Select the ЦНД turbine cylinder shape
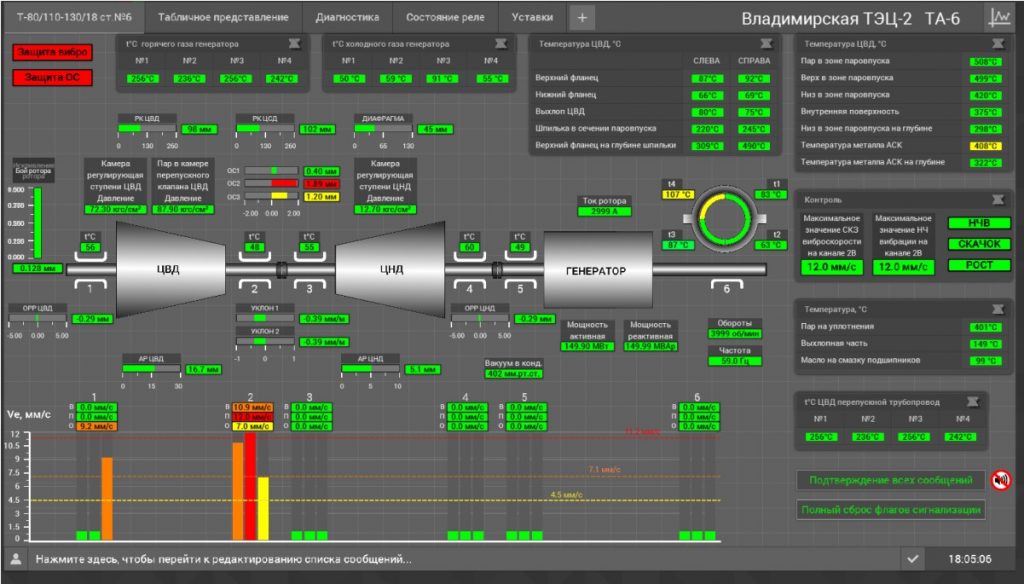The height and width of the screenshot is (584, 1024). (390, 268)
